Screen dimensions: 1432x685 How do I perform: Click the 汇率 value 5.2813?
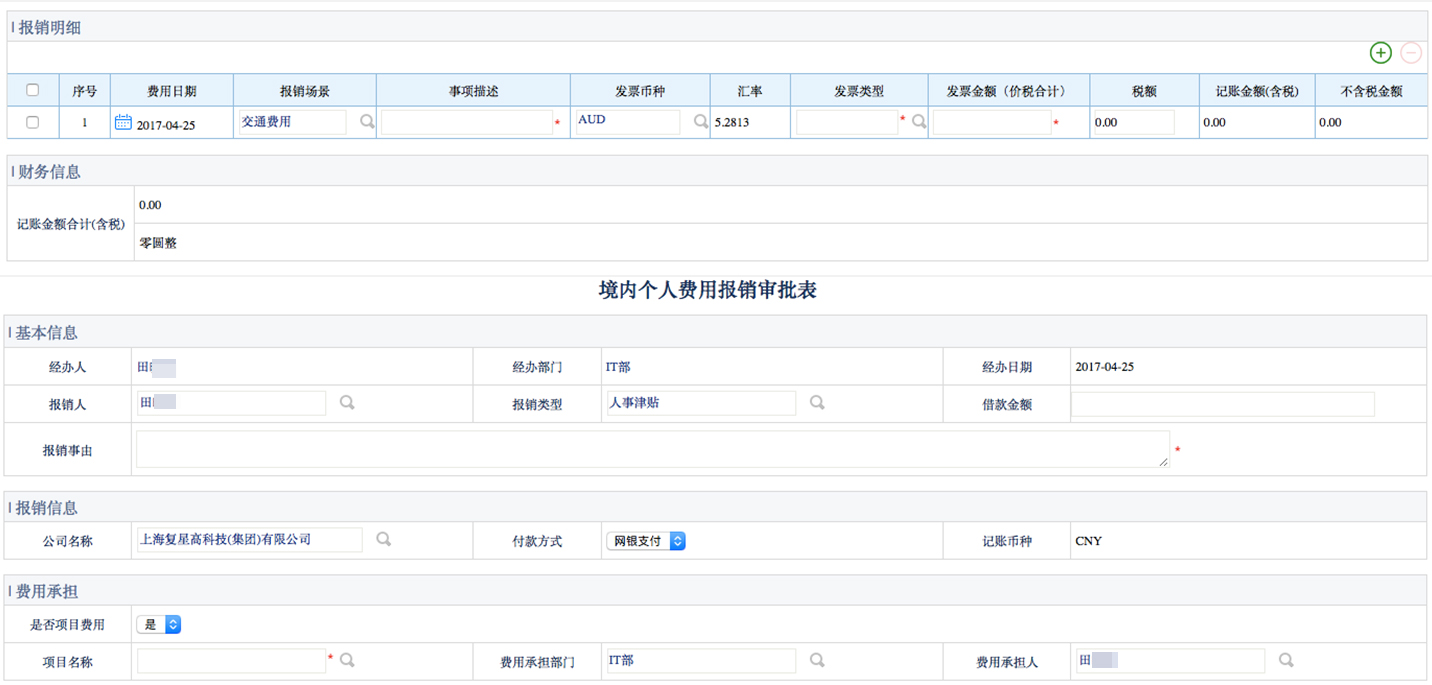point(732,123)
